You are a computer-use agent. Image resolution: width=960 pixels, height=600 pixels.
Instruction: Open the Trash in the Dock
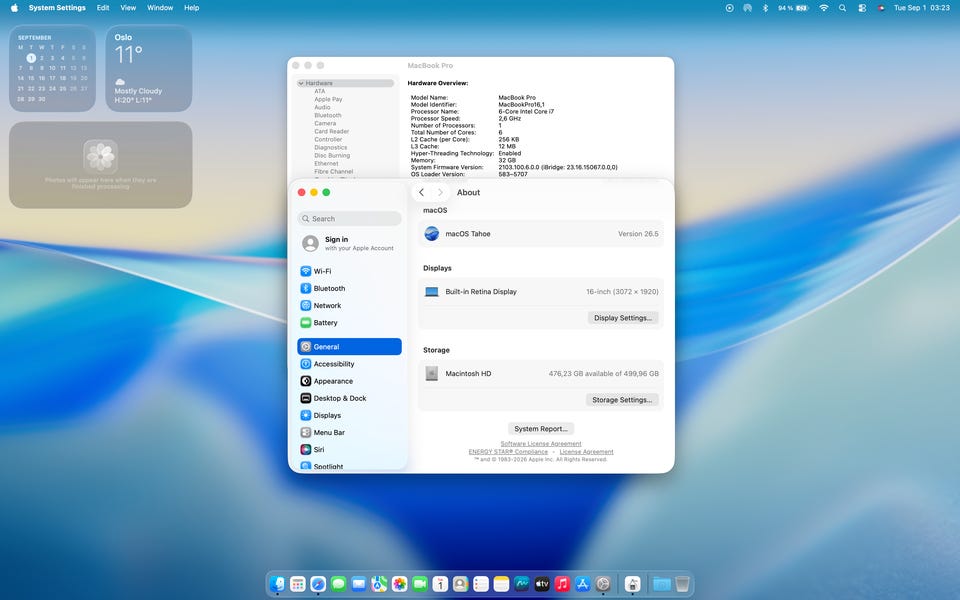[682, 583]
